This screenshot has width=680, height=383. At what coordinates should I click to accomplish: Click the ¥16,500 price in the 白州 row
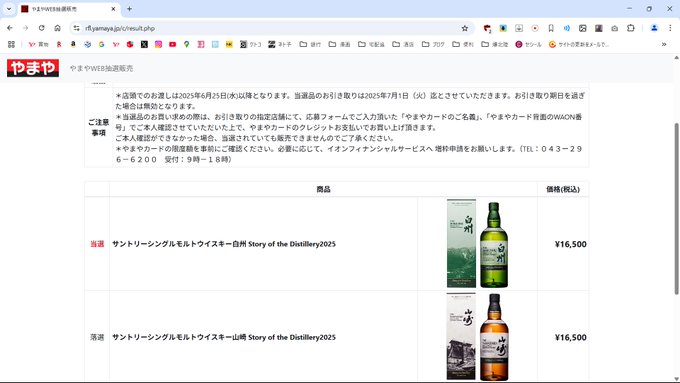point(570,244)
